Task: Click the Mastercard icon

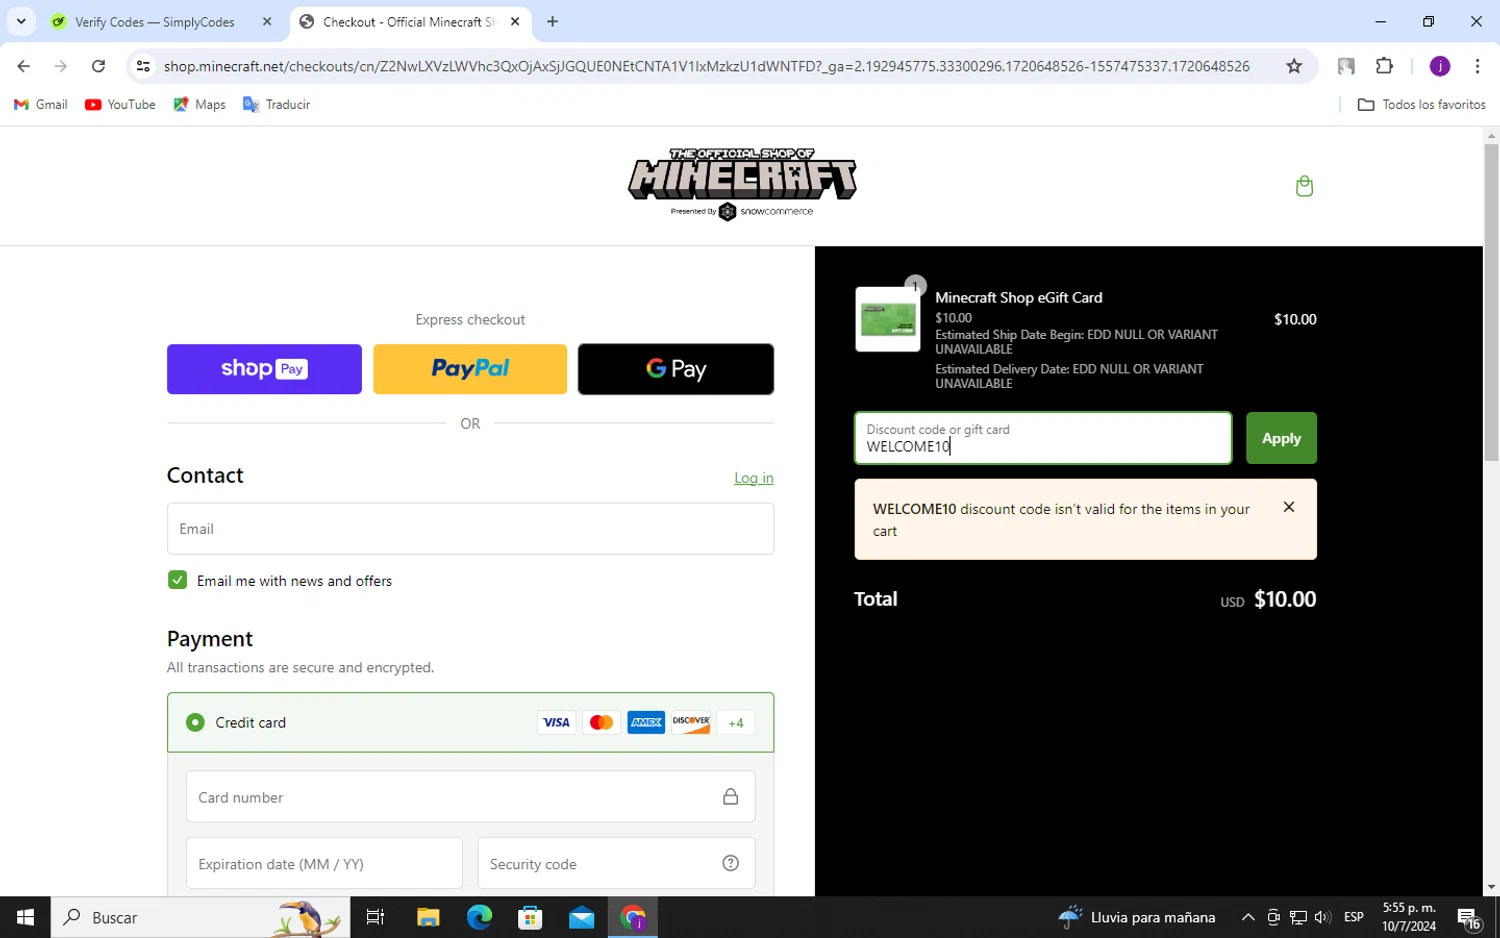Action: (601, 722)
